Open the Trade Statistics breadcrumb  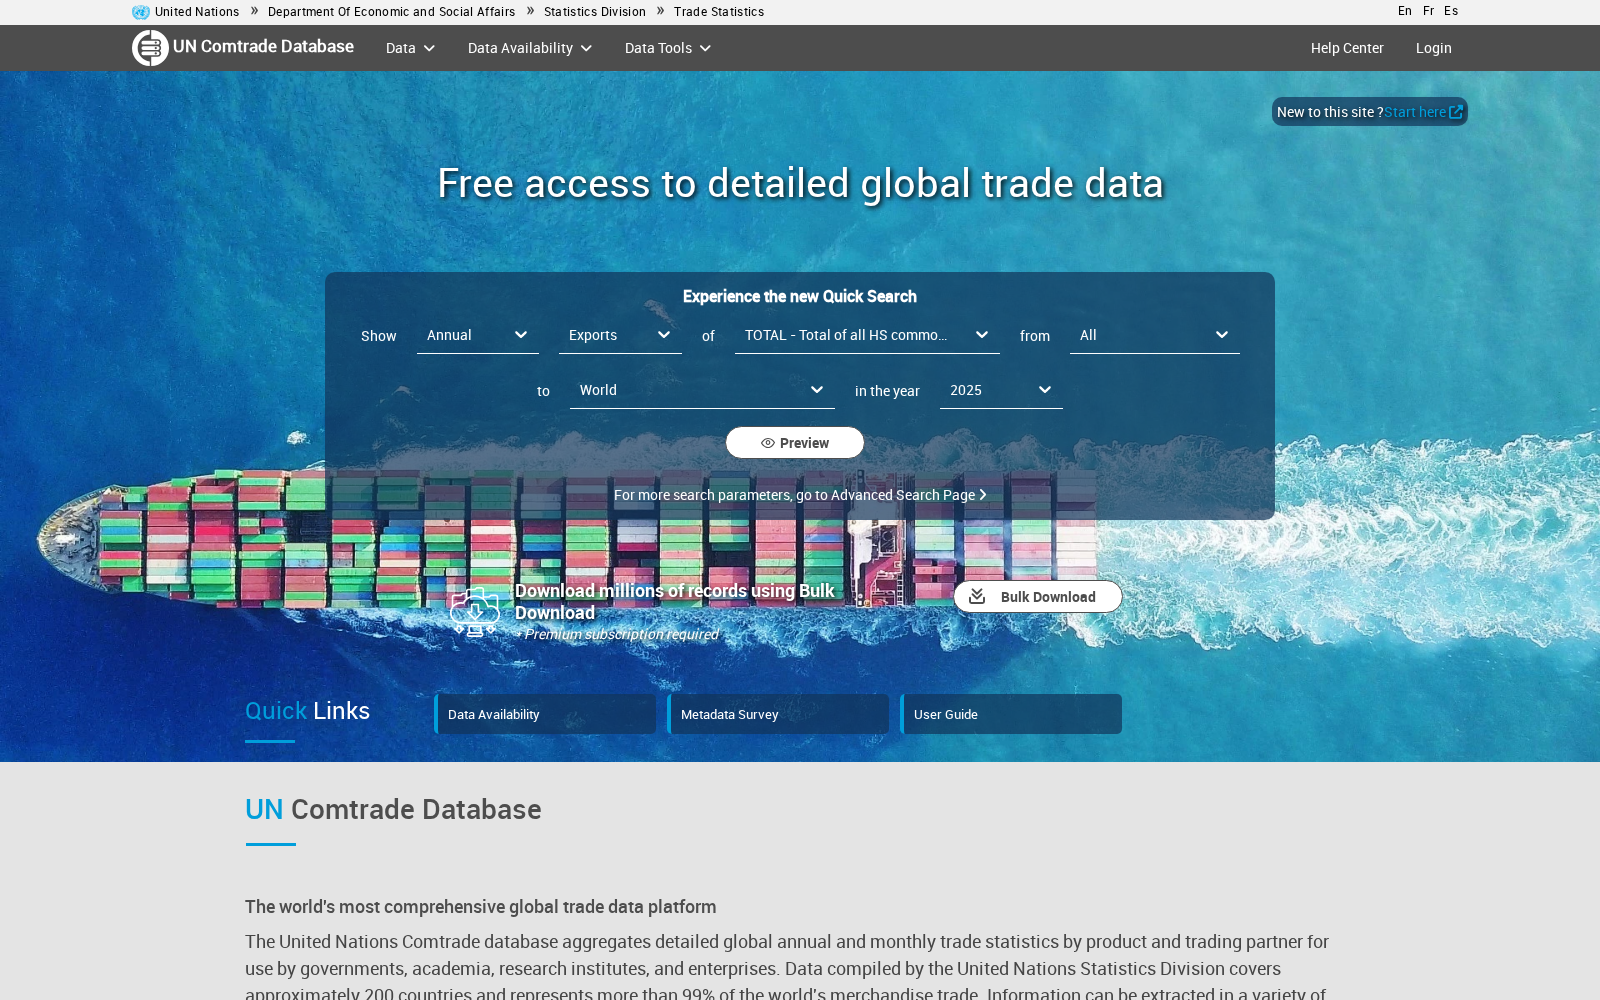click(x=719, y=12)
